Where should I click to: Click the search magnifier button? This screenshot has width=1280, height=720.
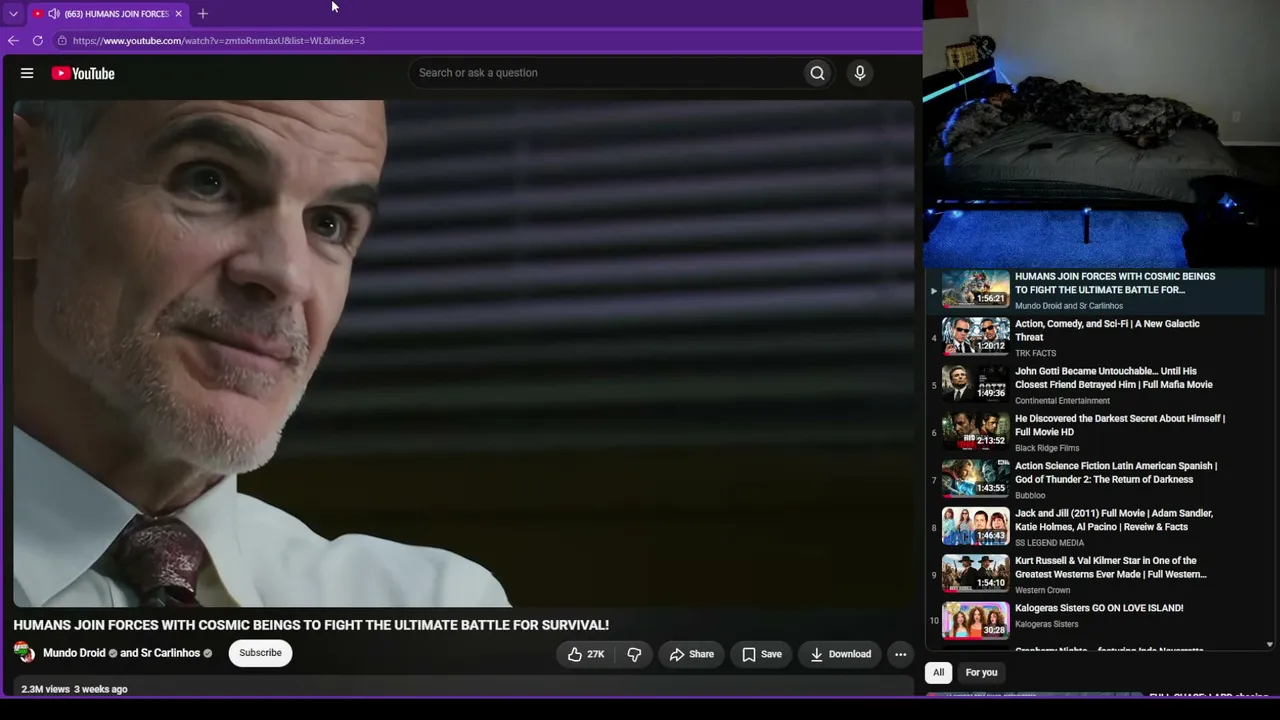click(817, 73)
